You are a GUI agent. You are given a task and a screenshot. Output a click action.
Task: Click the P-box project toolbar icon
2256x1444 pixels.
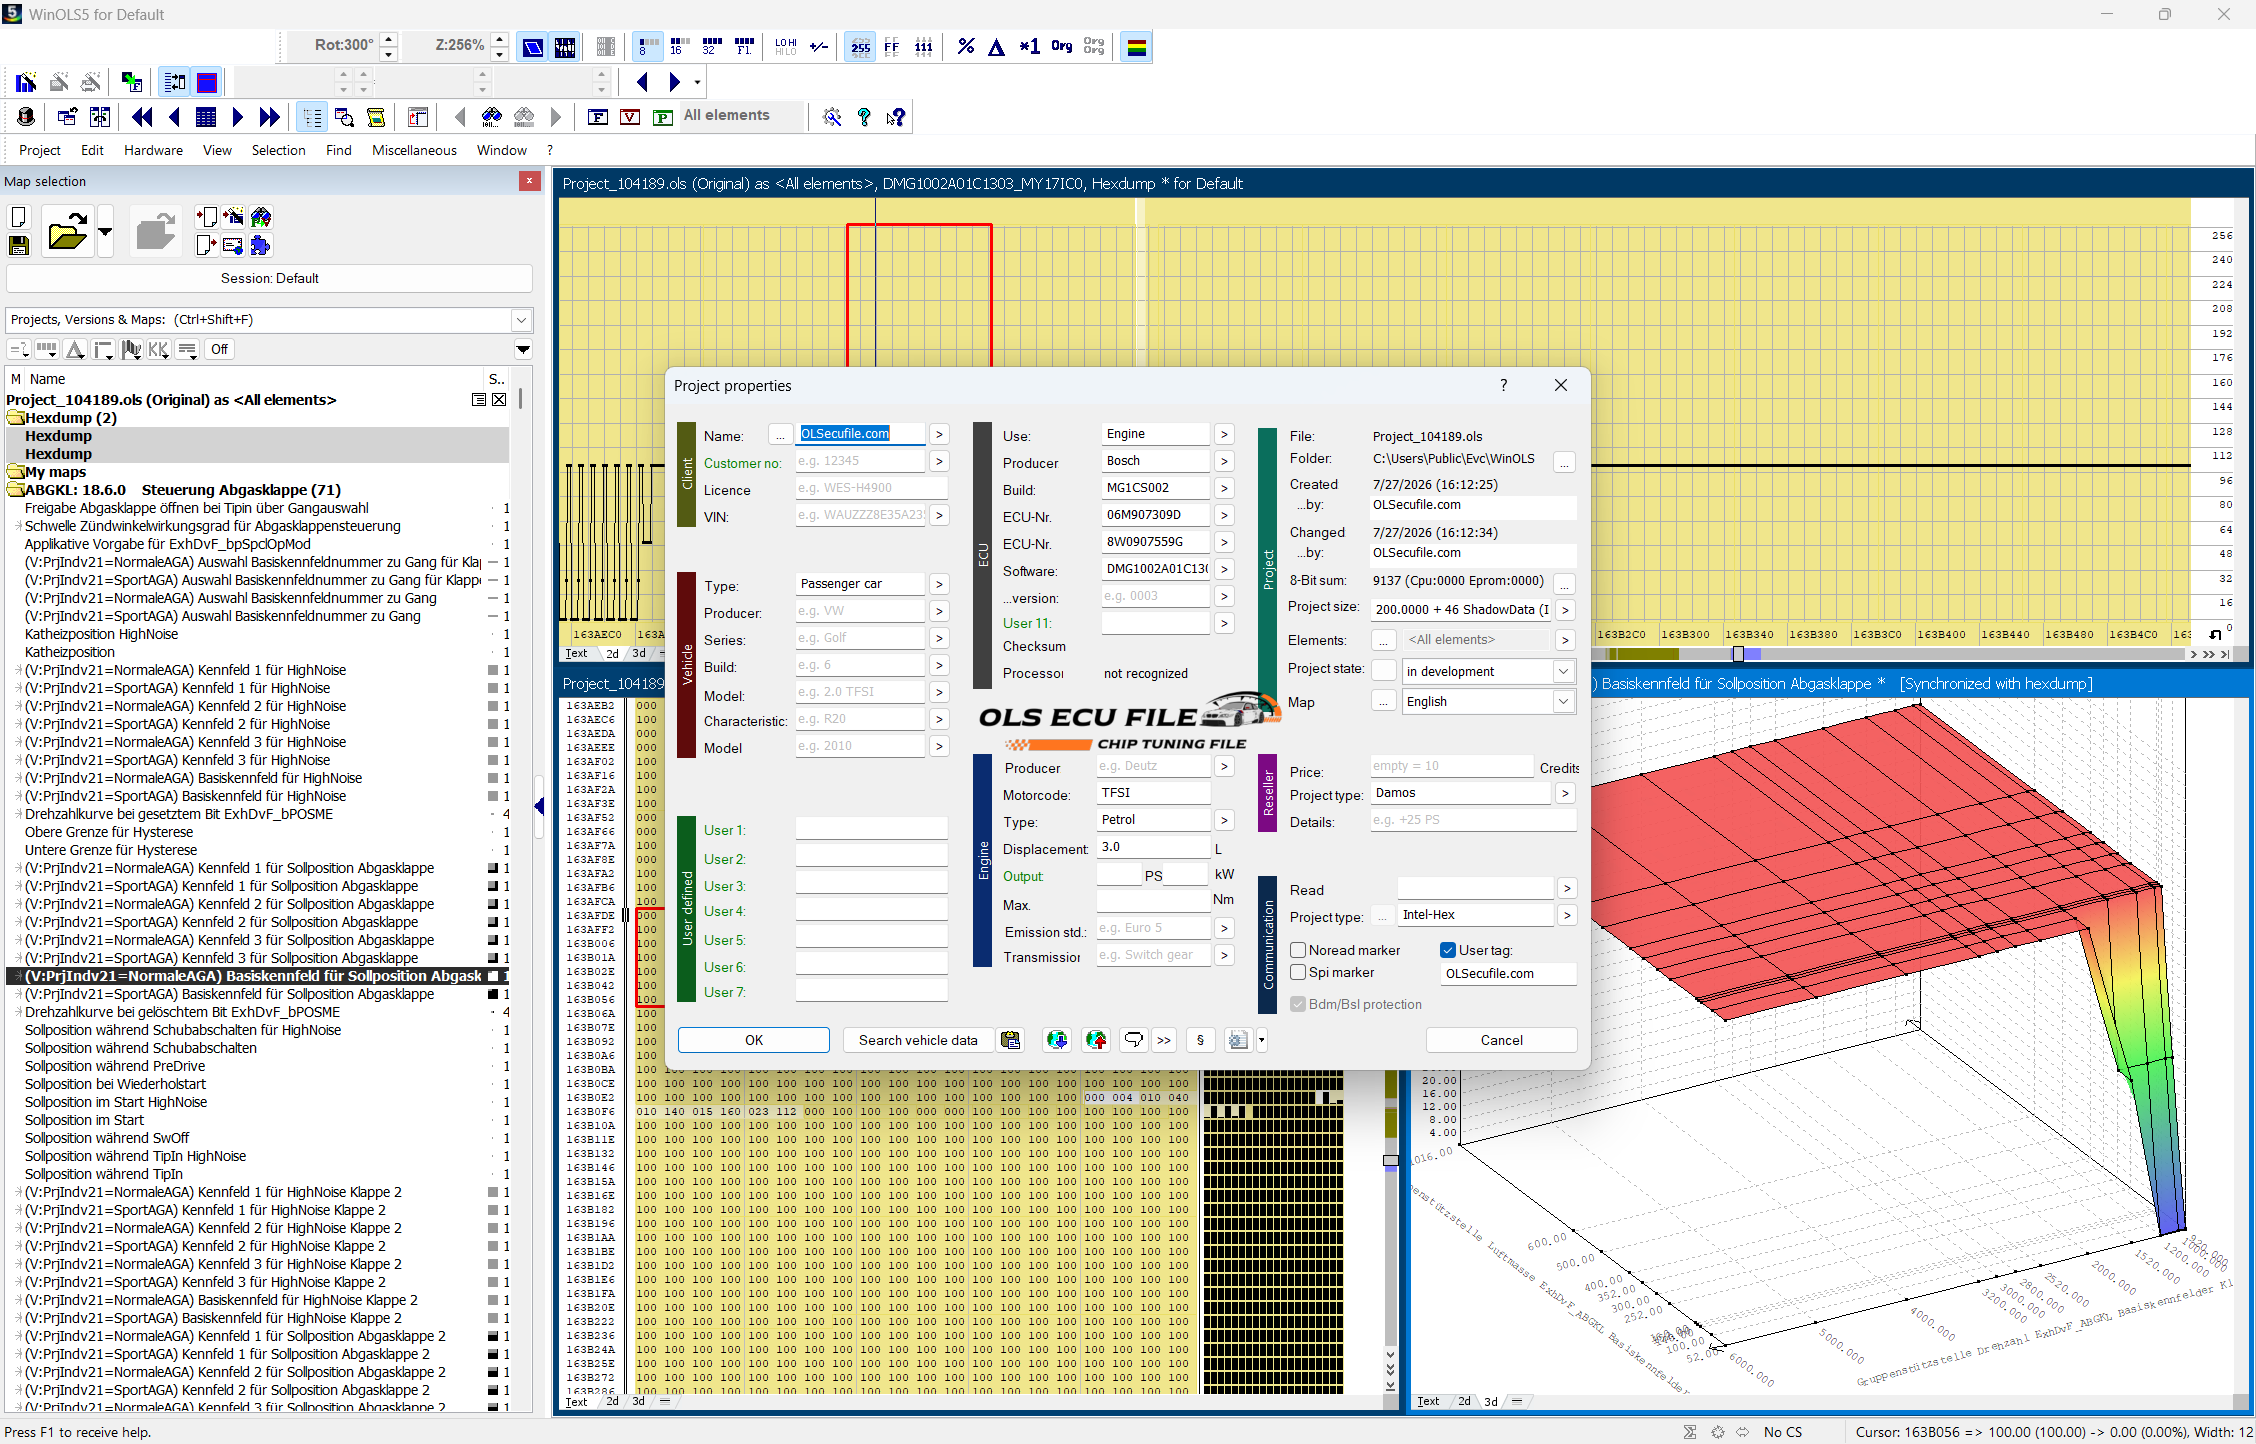(x=662, y=117)
